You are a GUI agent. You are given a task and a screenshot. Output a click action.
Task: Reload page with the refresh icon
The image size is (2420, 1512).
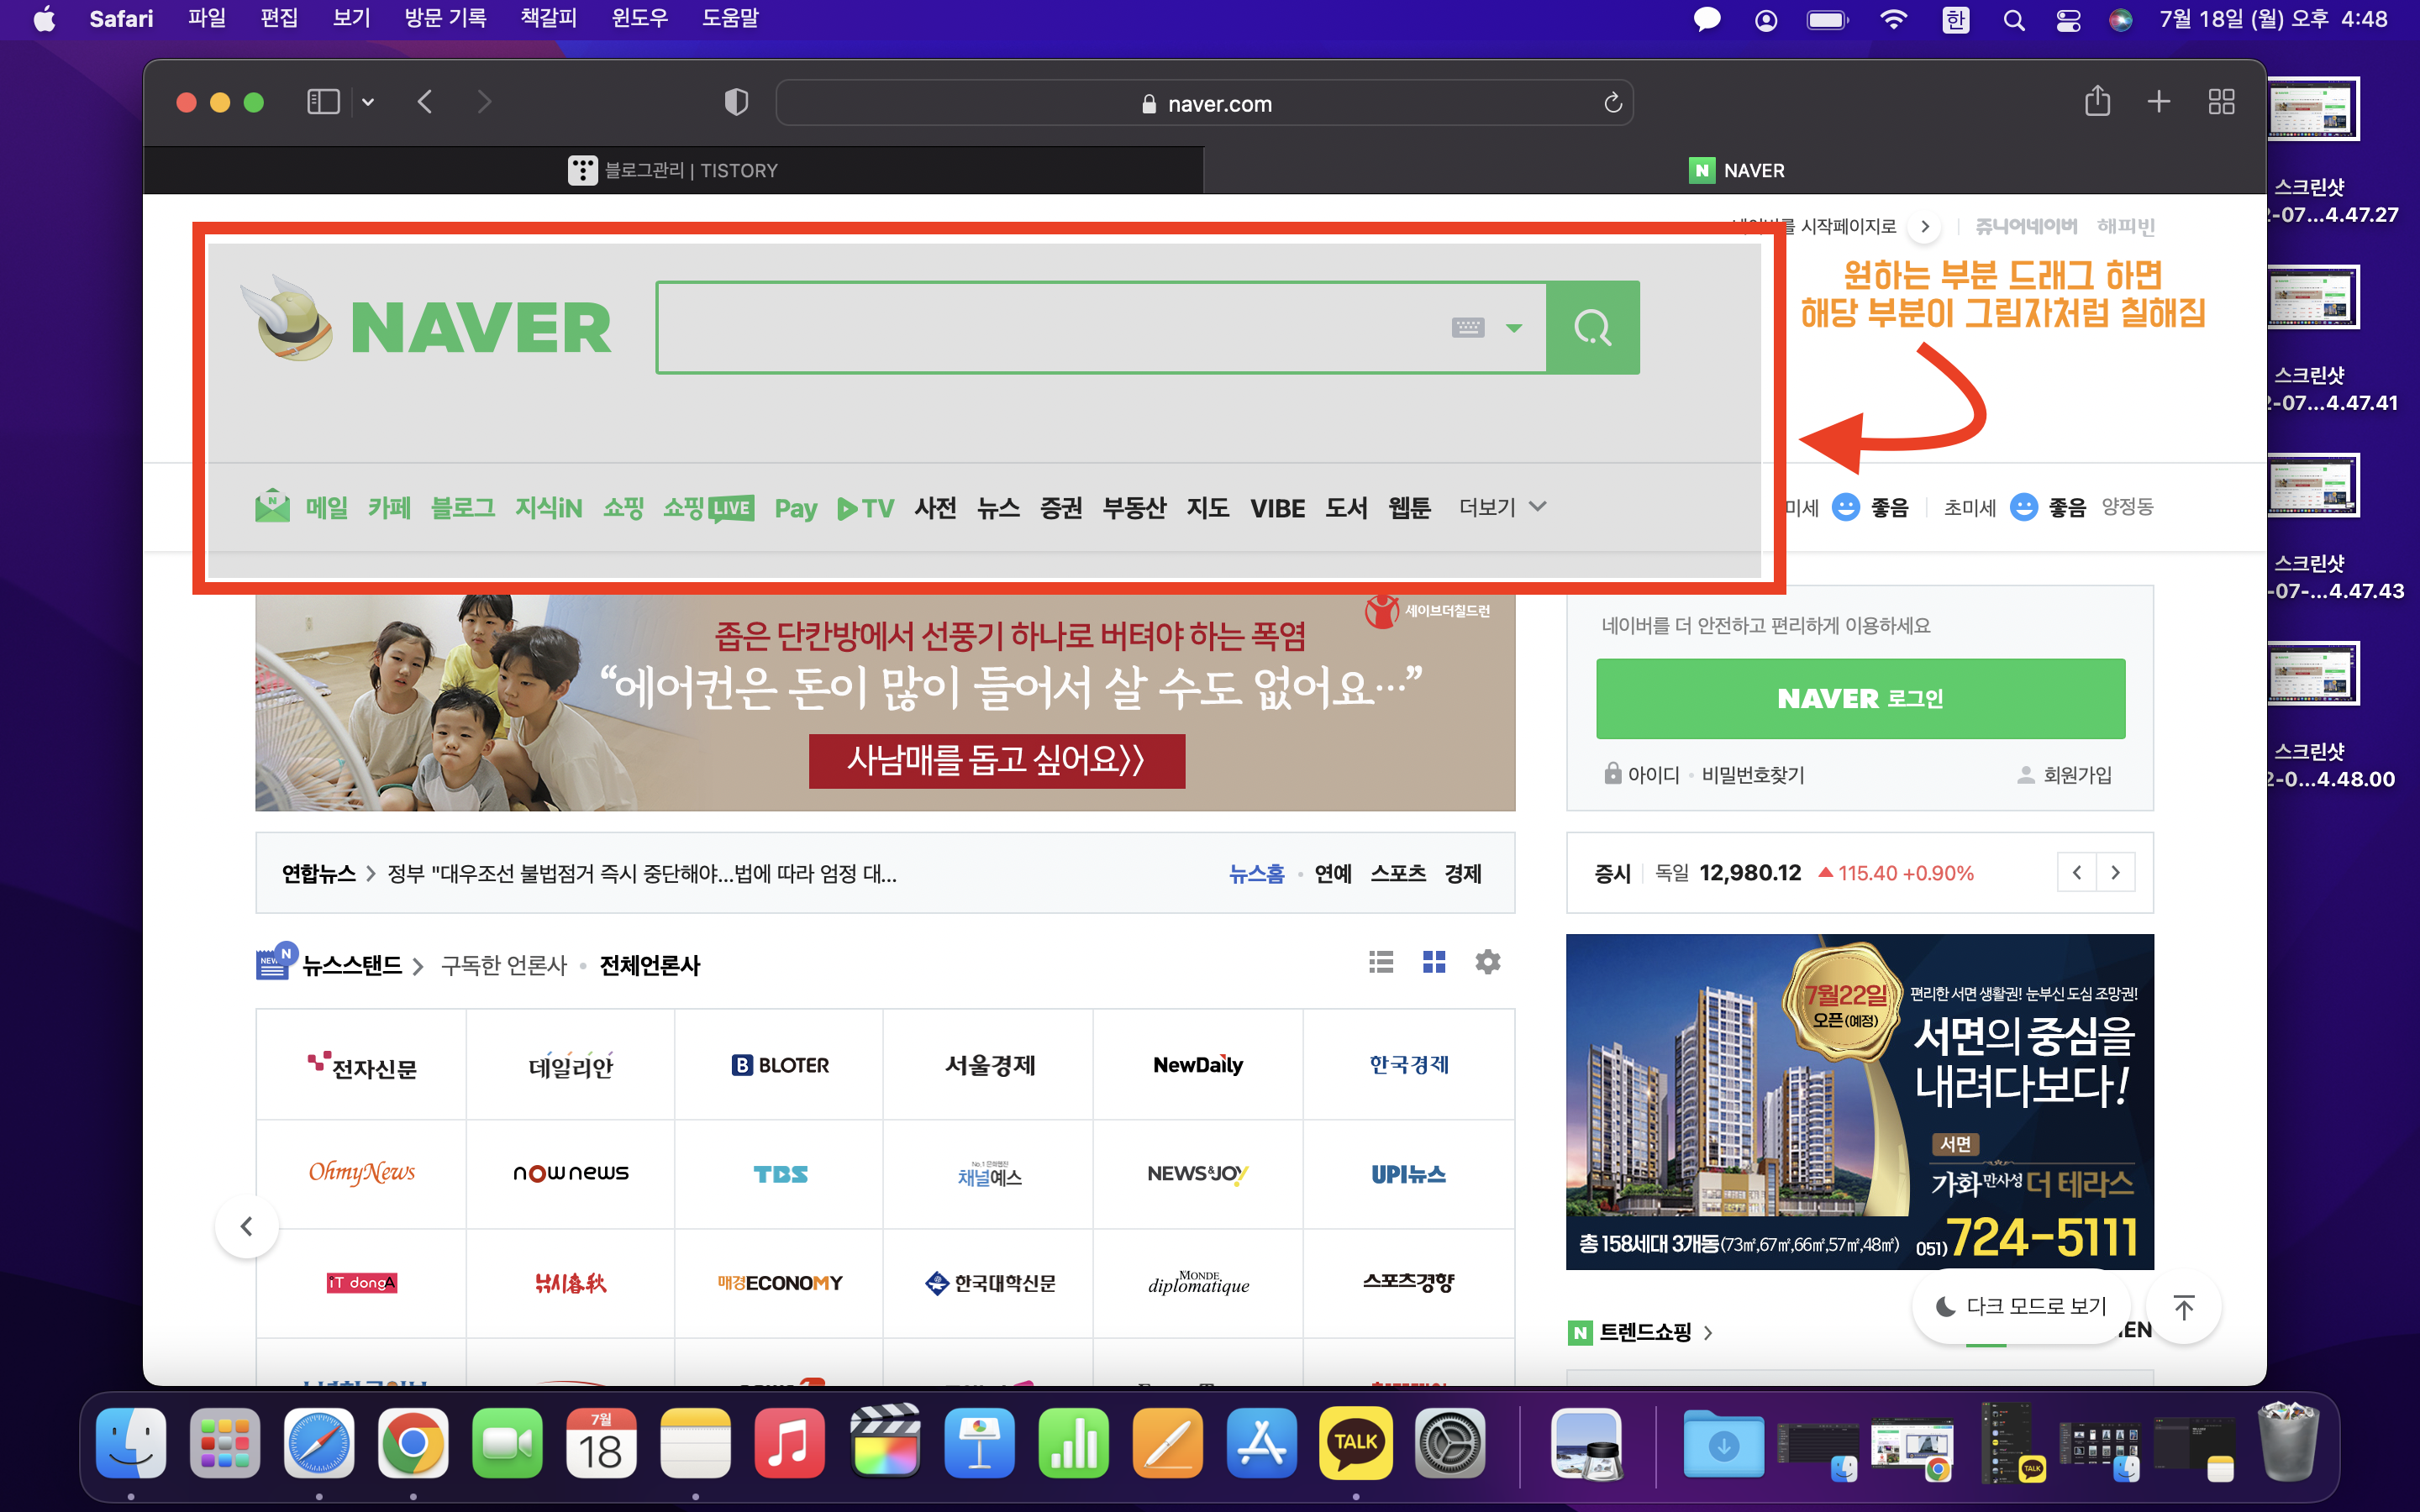(1612, 103)
